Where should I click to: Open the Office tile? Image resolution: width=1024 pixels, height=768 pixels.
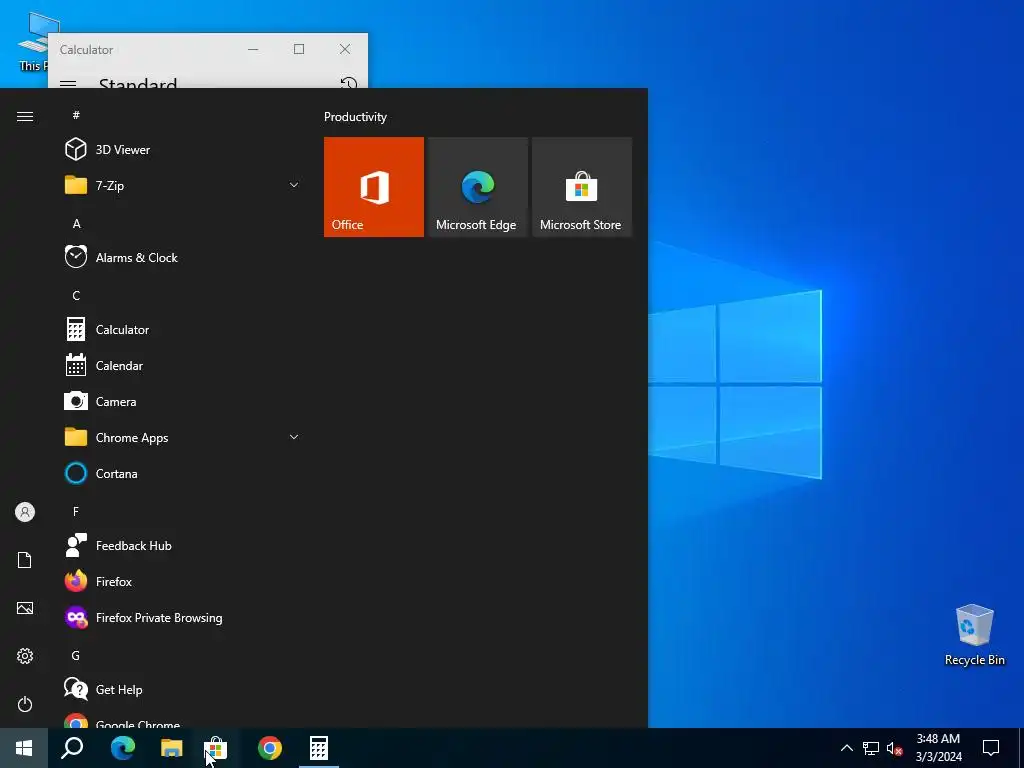point(374,187)
